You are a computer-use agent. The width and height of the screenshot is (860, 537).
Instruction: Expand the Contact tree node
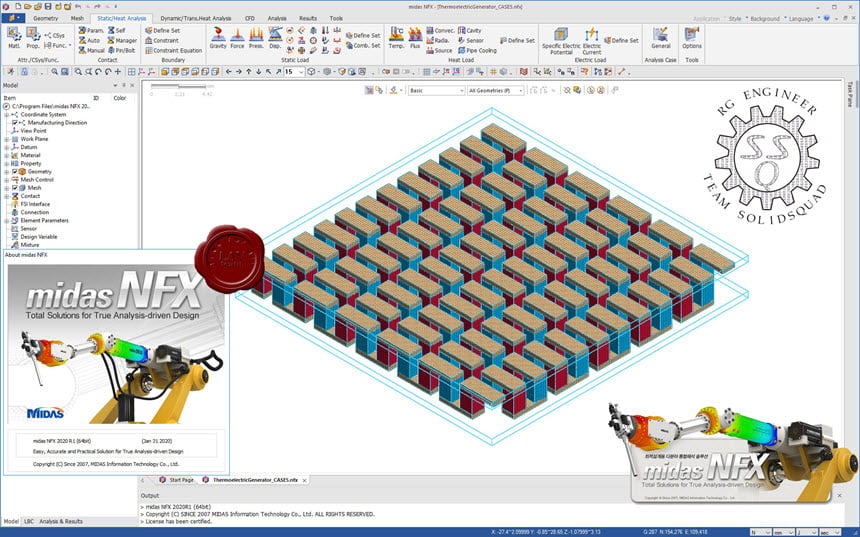tap(7, 196)
